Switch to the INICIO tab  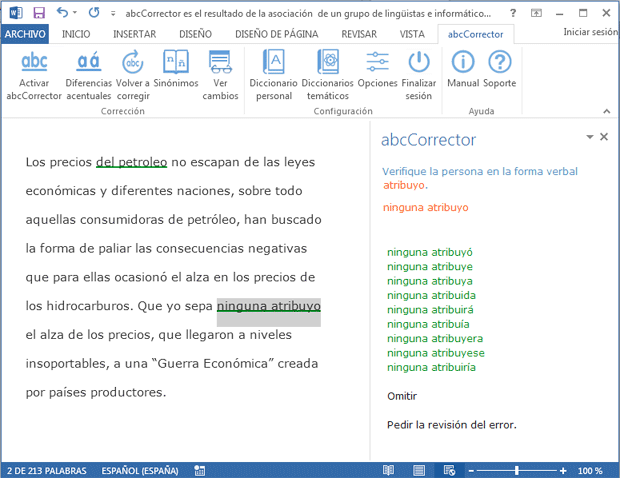click(76, 34)
